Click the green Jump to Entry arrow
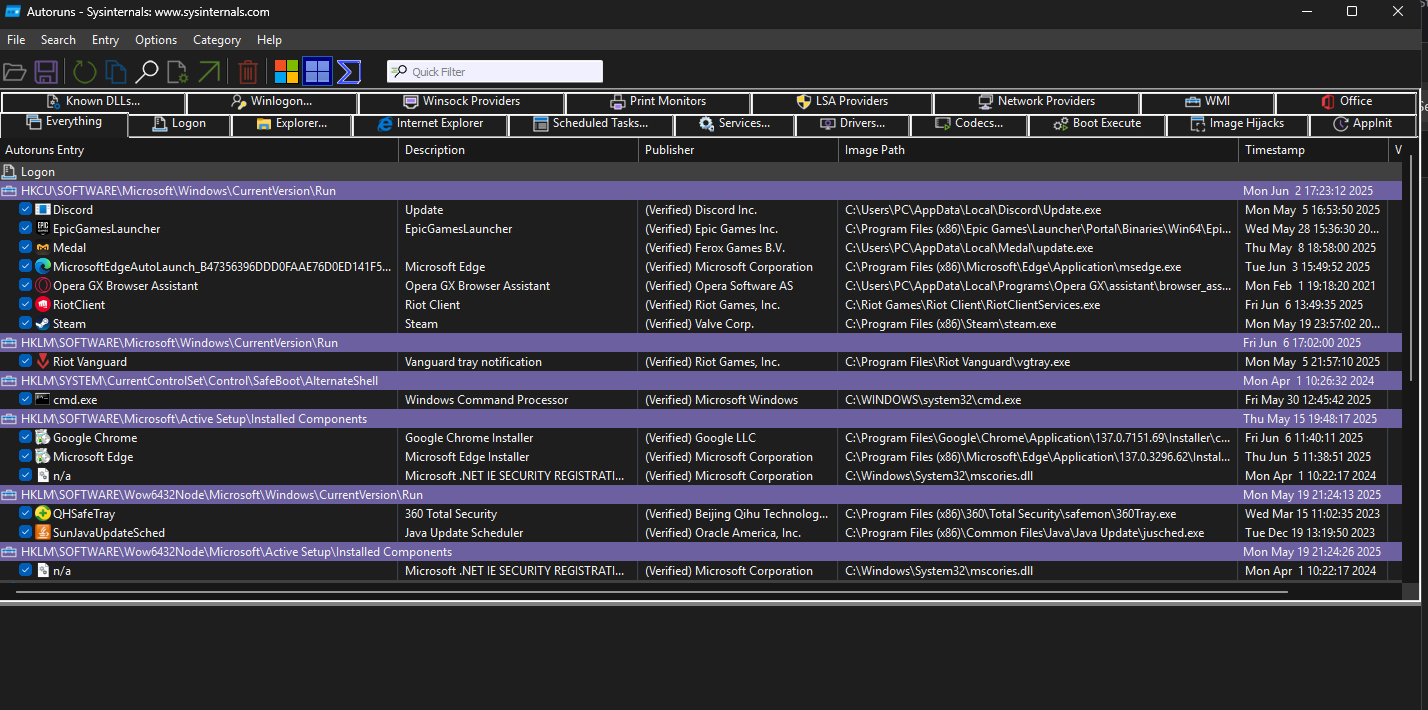Viewport: 1428px width, 710px height. (209, 71)
